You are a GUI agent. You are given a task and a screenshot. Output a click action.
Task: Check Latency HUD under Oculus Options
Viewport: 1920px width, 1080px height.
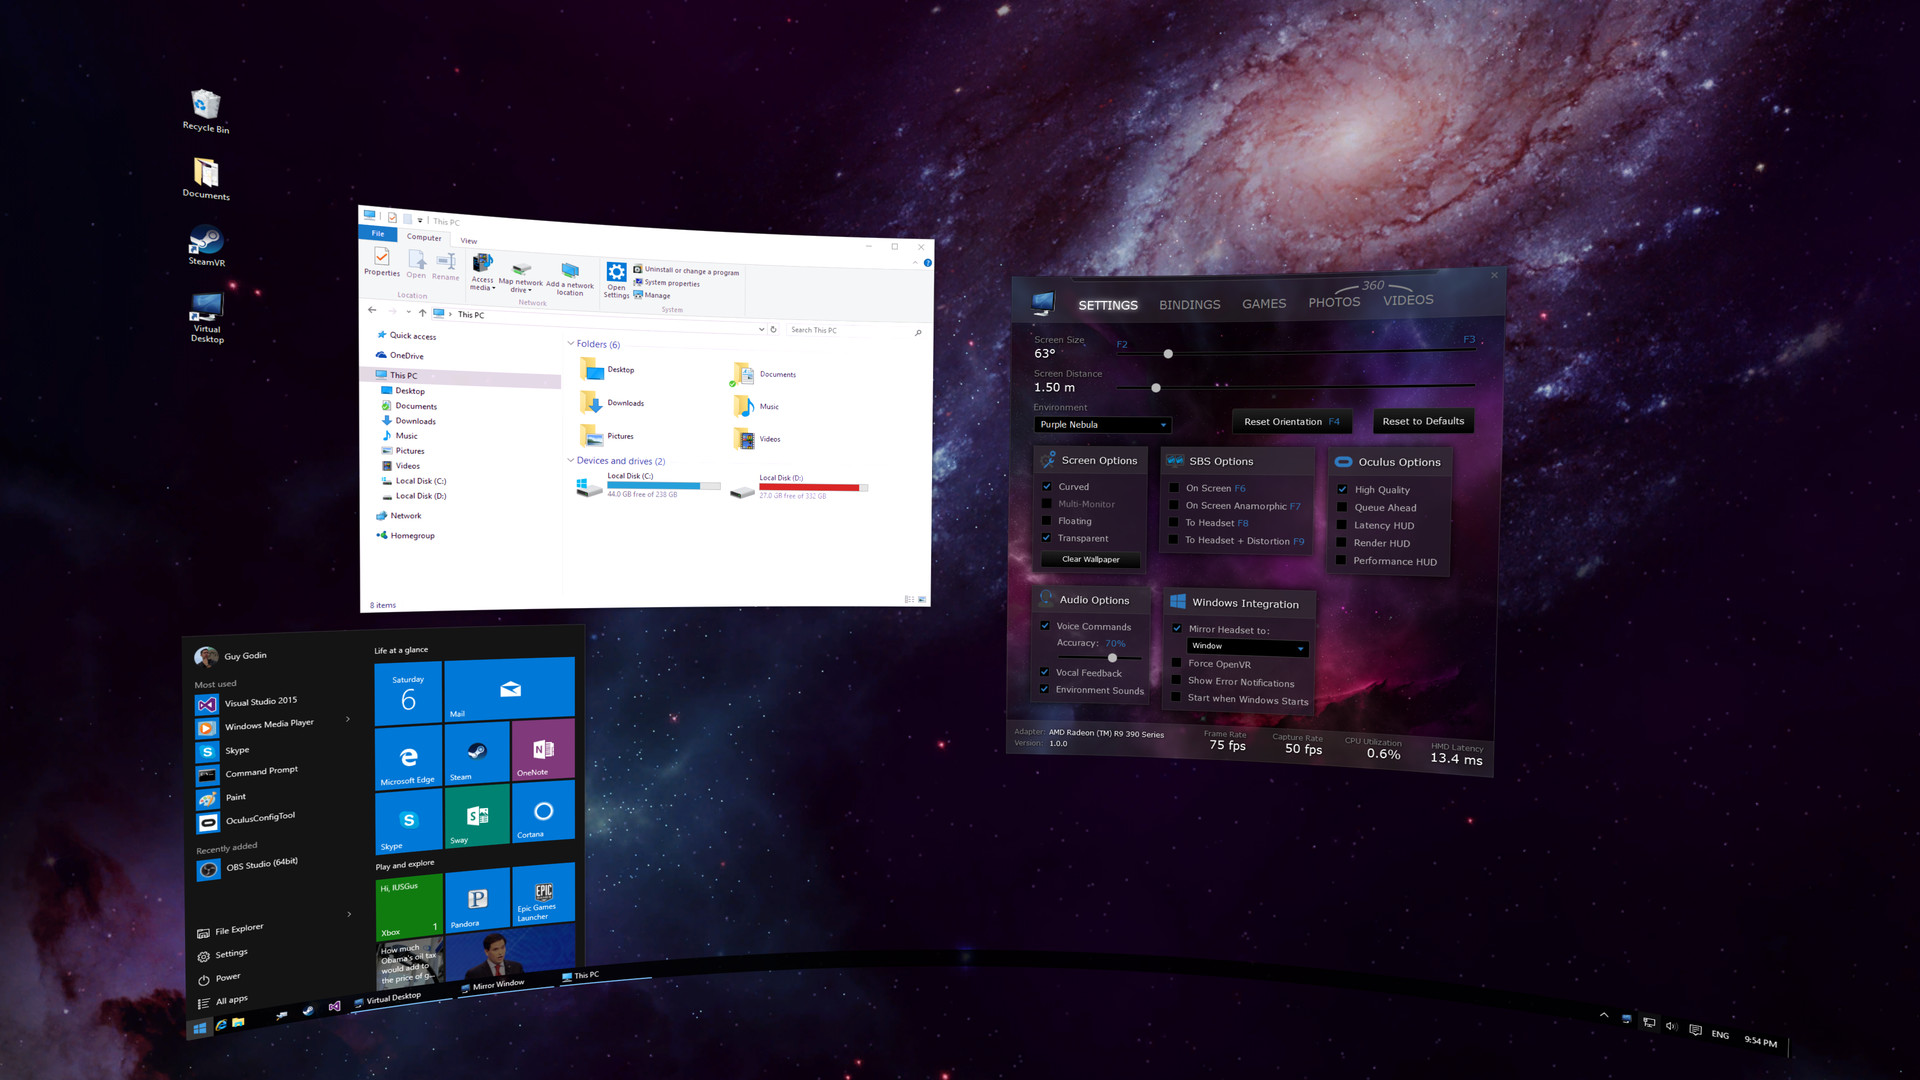click(1344, 525)
